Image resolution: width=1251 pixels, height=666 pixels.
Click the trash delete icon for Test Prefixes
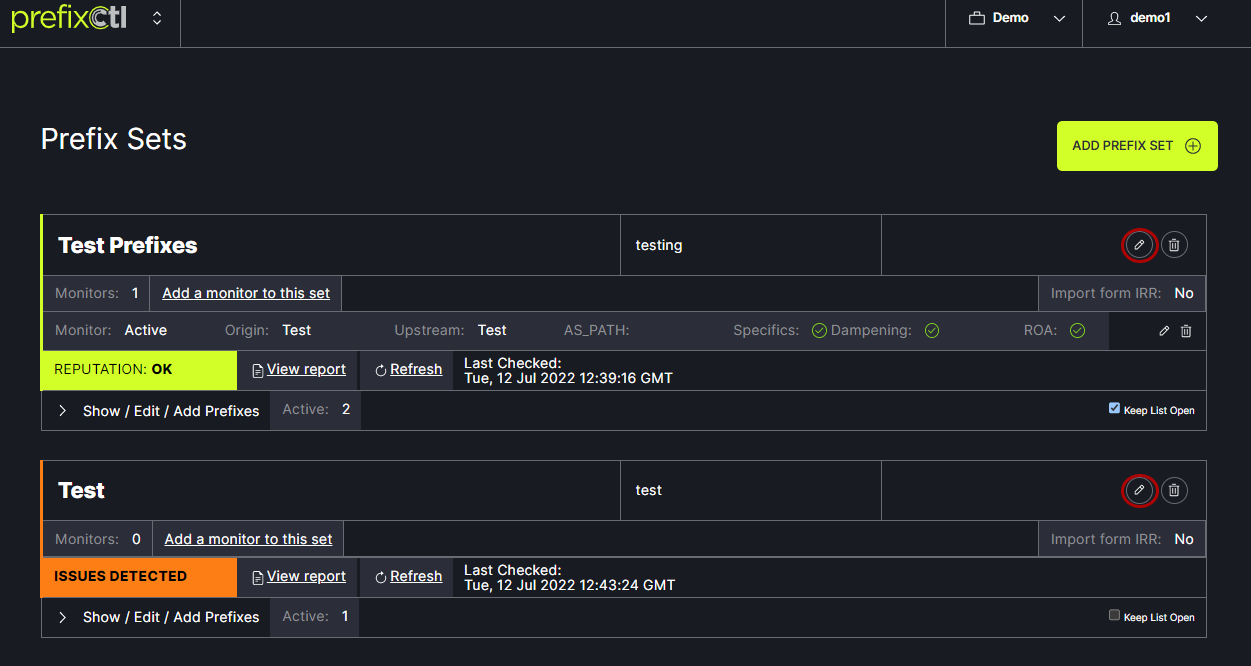point(1174,245)
